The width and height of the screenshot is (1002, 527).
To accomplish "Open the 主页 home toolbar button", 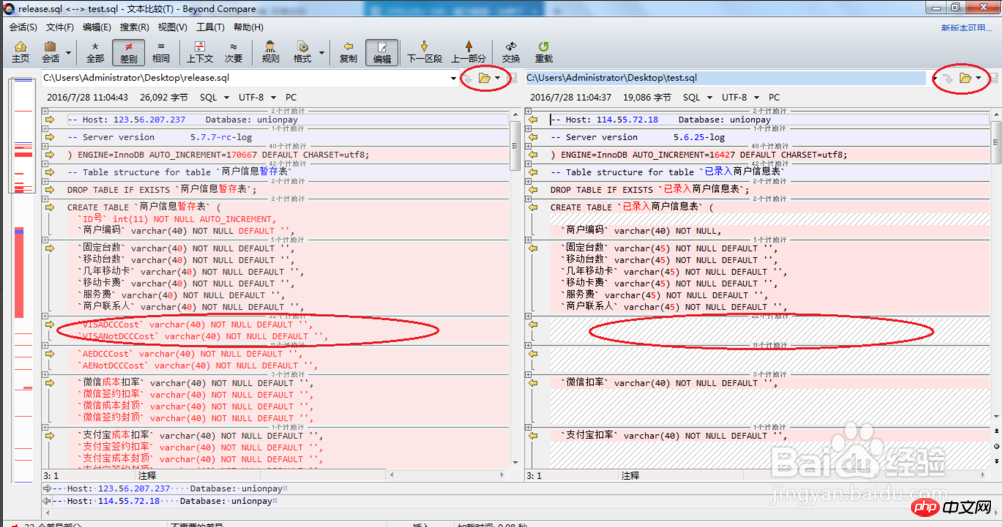I will 20,52.
